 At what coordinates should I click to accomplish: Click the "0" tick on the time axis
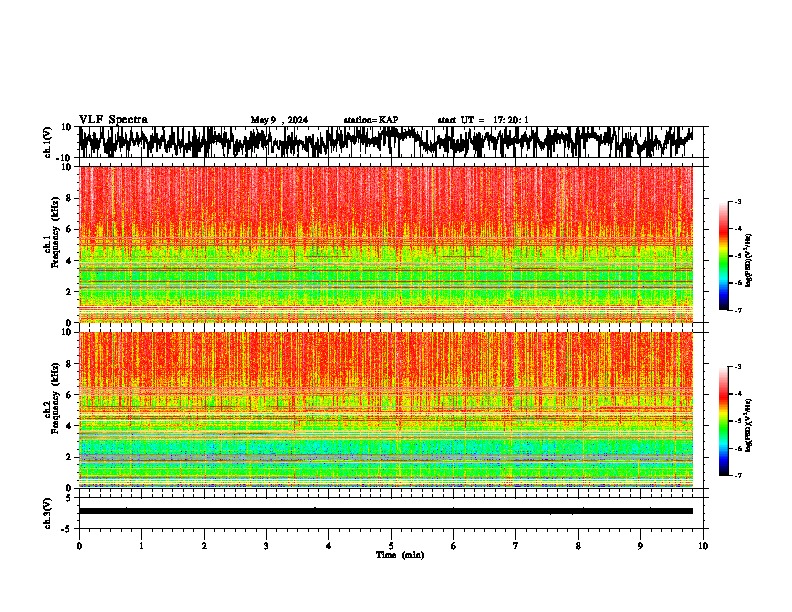pos(79,546)
